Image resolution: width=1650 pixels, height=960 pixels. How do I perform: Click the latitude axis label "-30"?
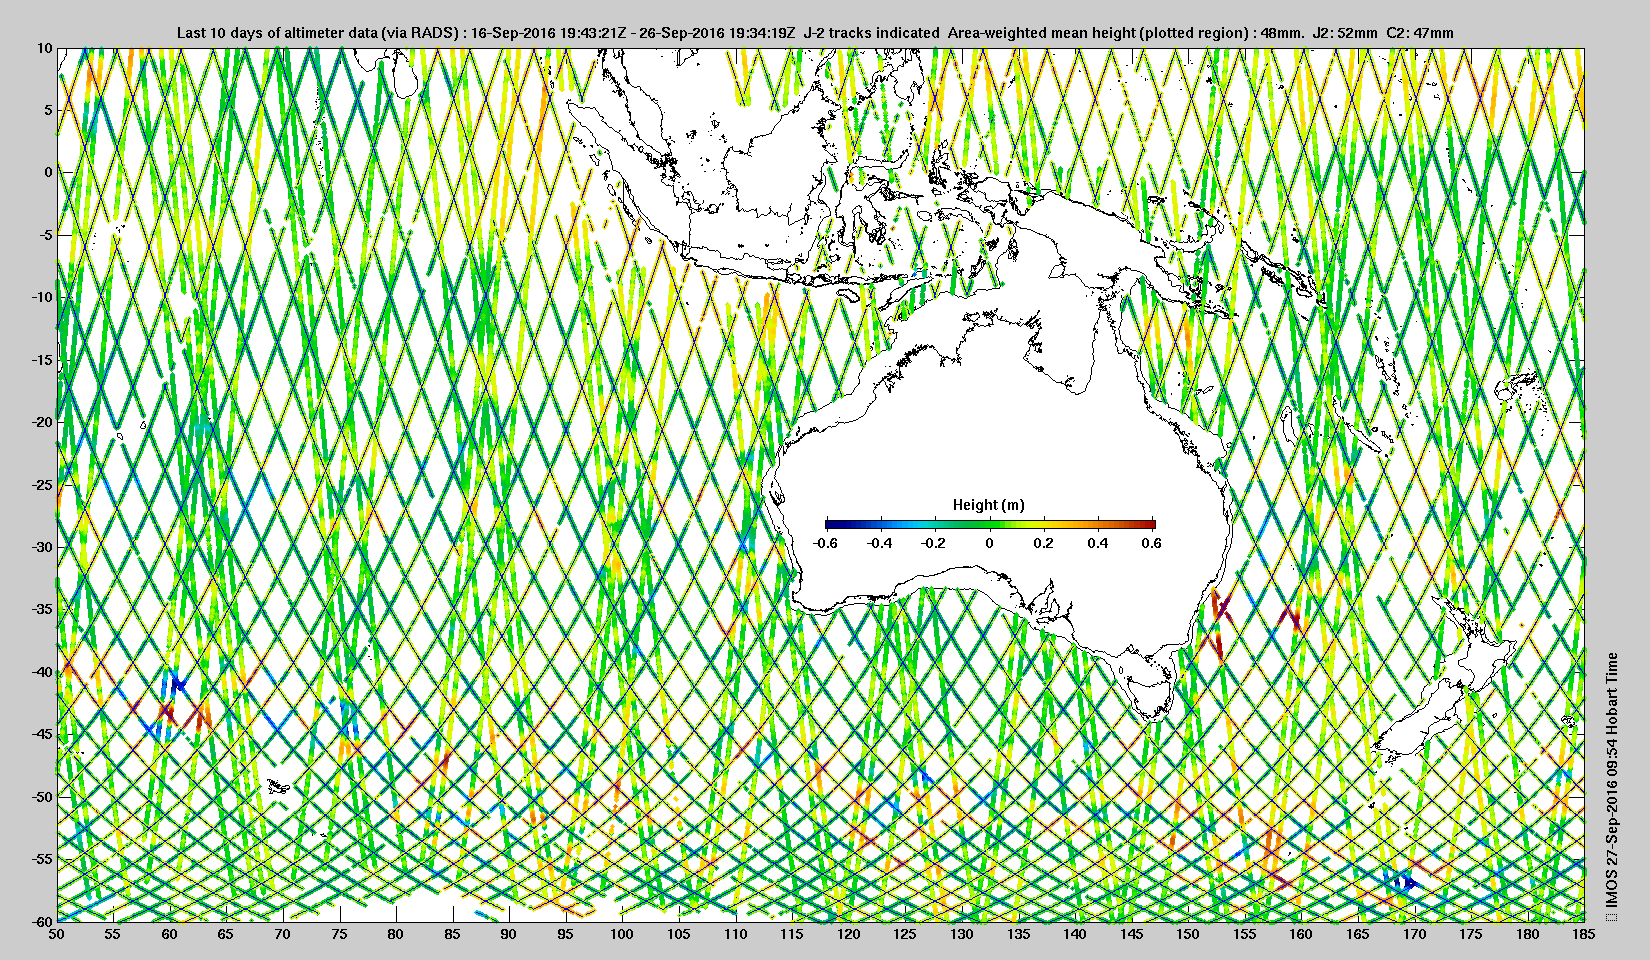point(42,547)
